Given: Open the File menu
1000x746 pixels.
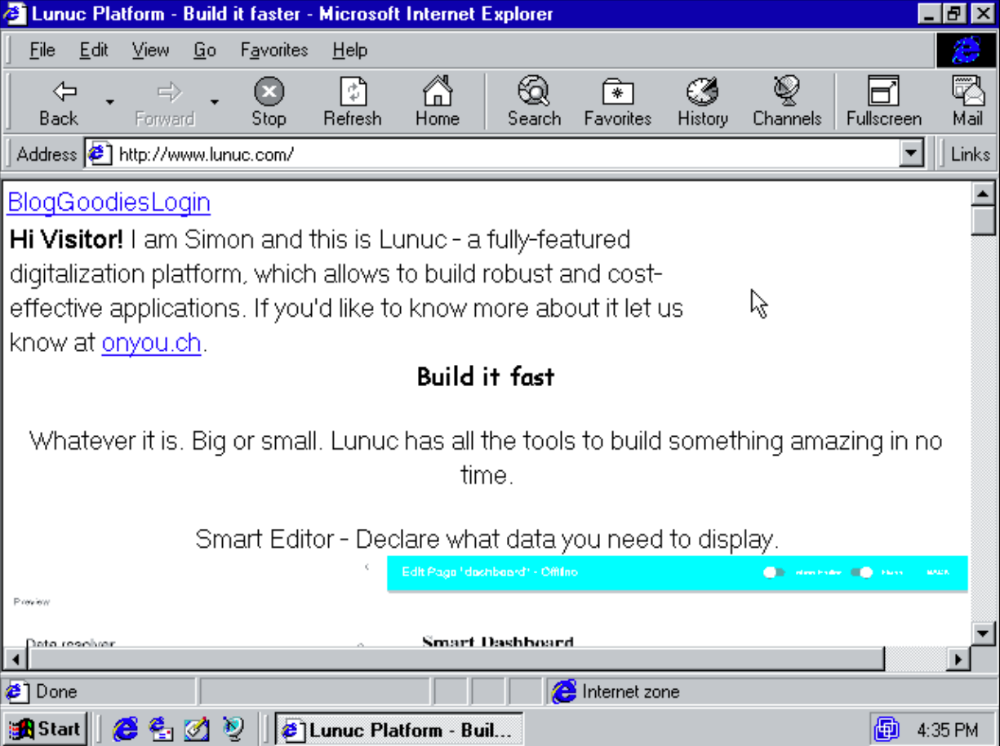Looking at the screenshot, I should click(42, 50).
